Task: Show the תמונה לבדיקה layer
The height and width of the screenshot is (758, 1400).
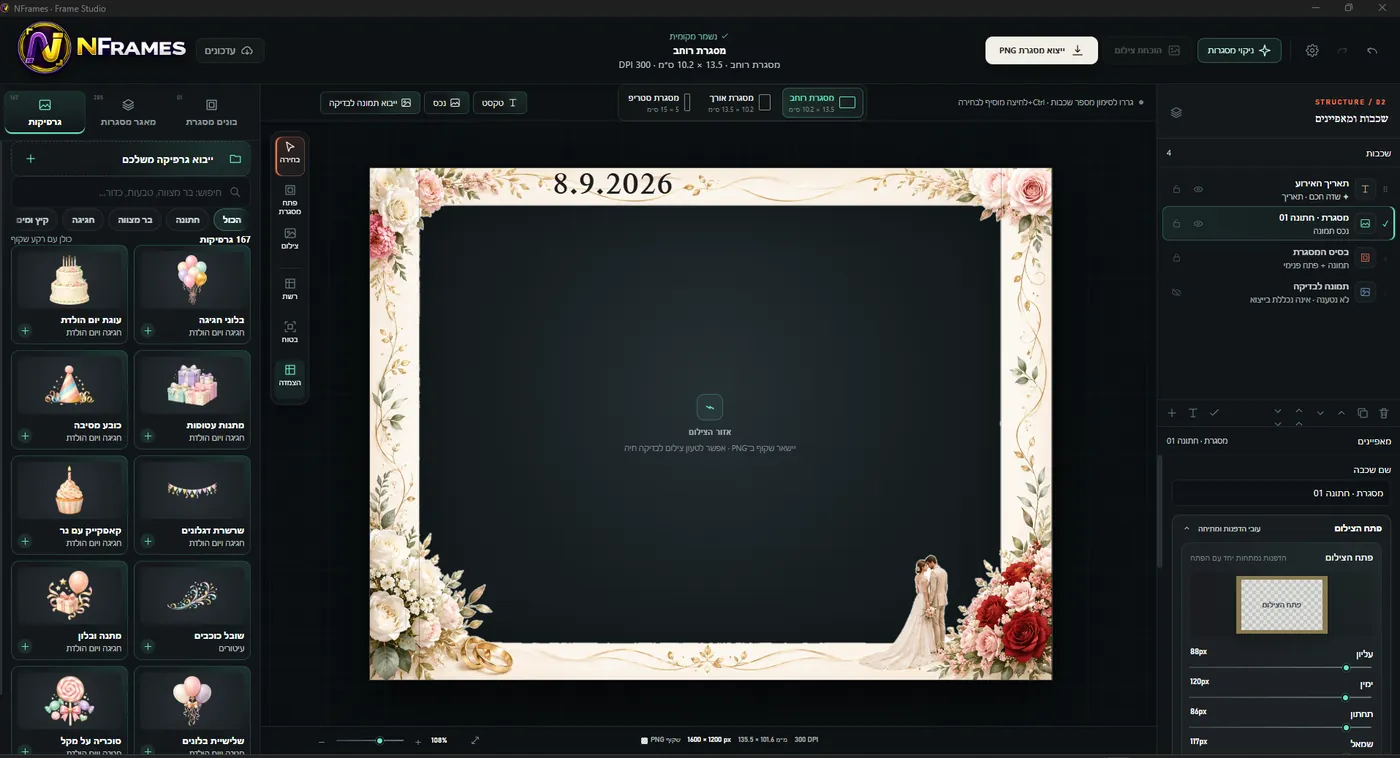Action: pos(1176,292)
